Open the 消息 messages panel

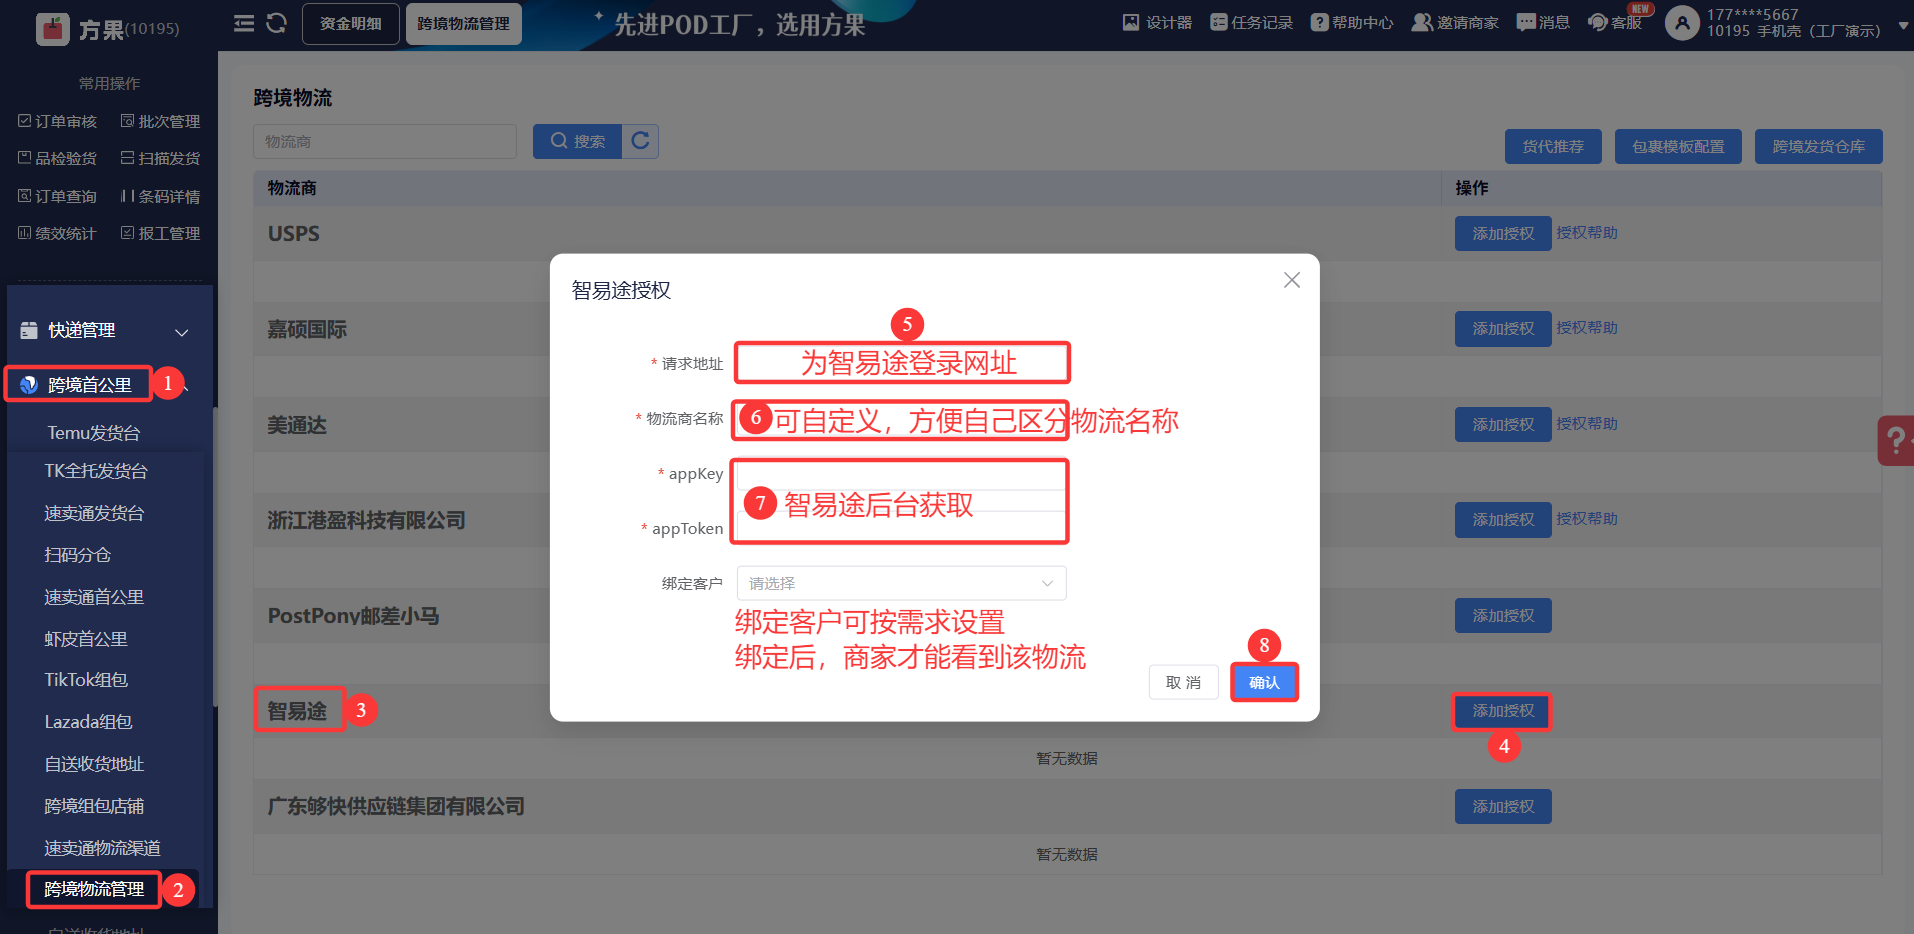1543,23
